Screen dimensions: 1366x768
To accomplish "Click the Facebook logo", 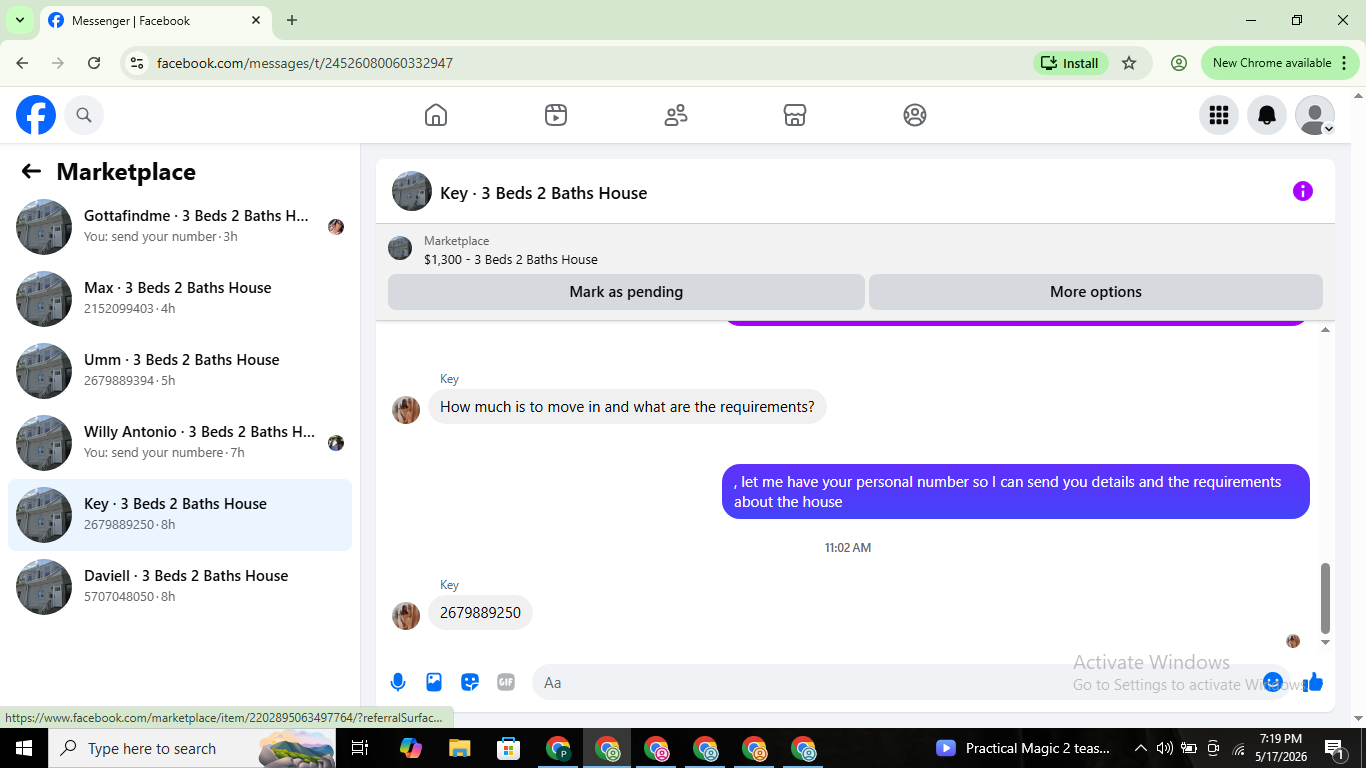I will pyautogui.click(x=36, y=115).
